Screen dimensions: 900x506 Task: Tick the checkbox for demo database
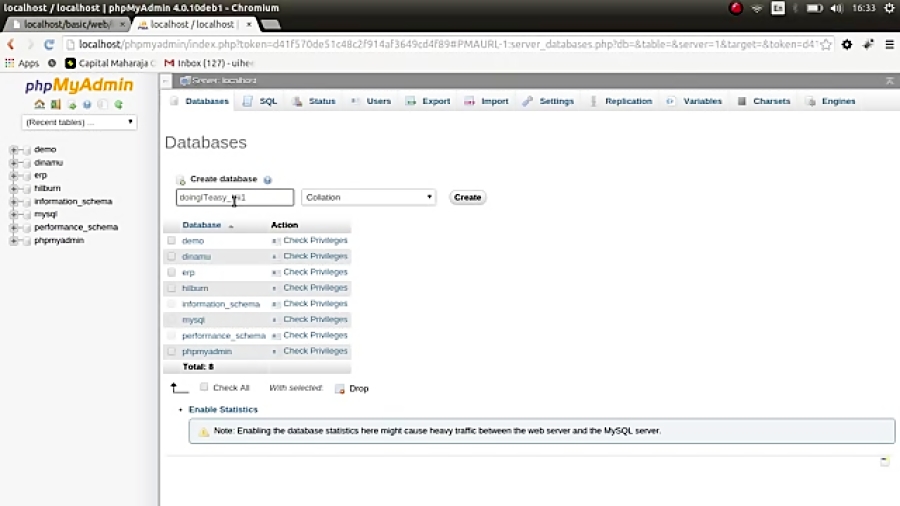pyautogui.click(x=171, y=240)
